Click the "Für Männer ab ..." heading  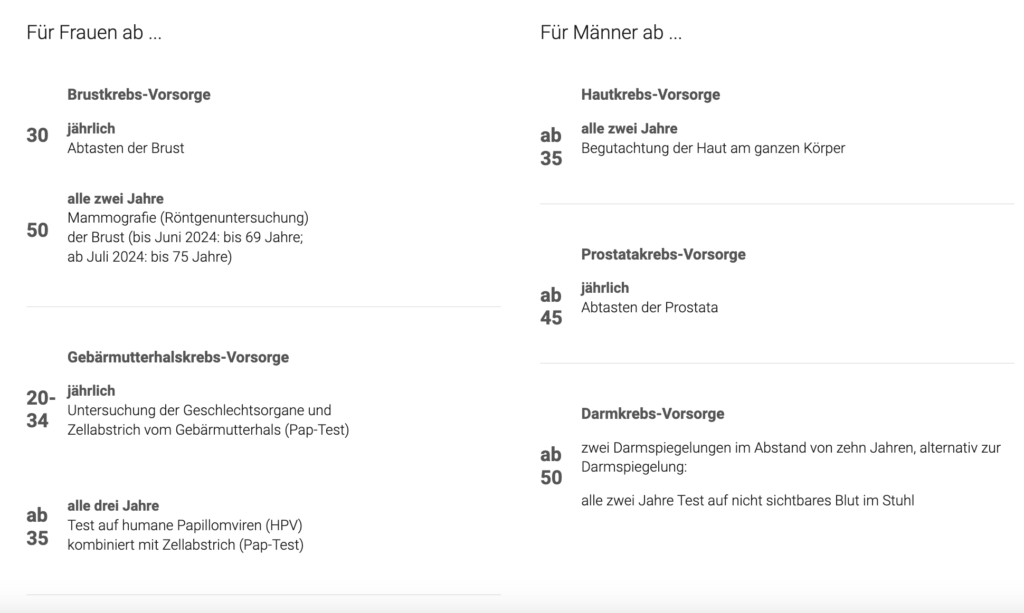pyautogui.click(x=611, y=33)
